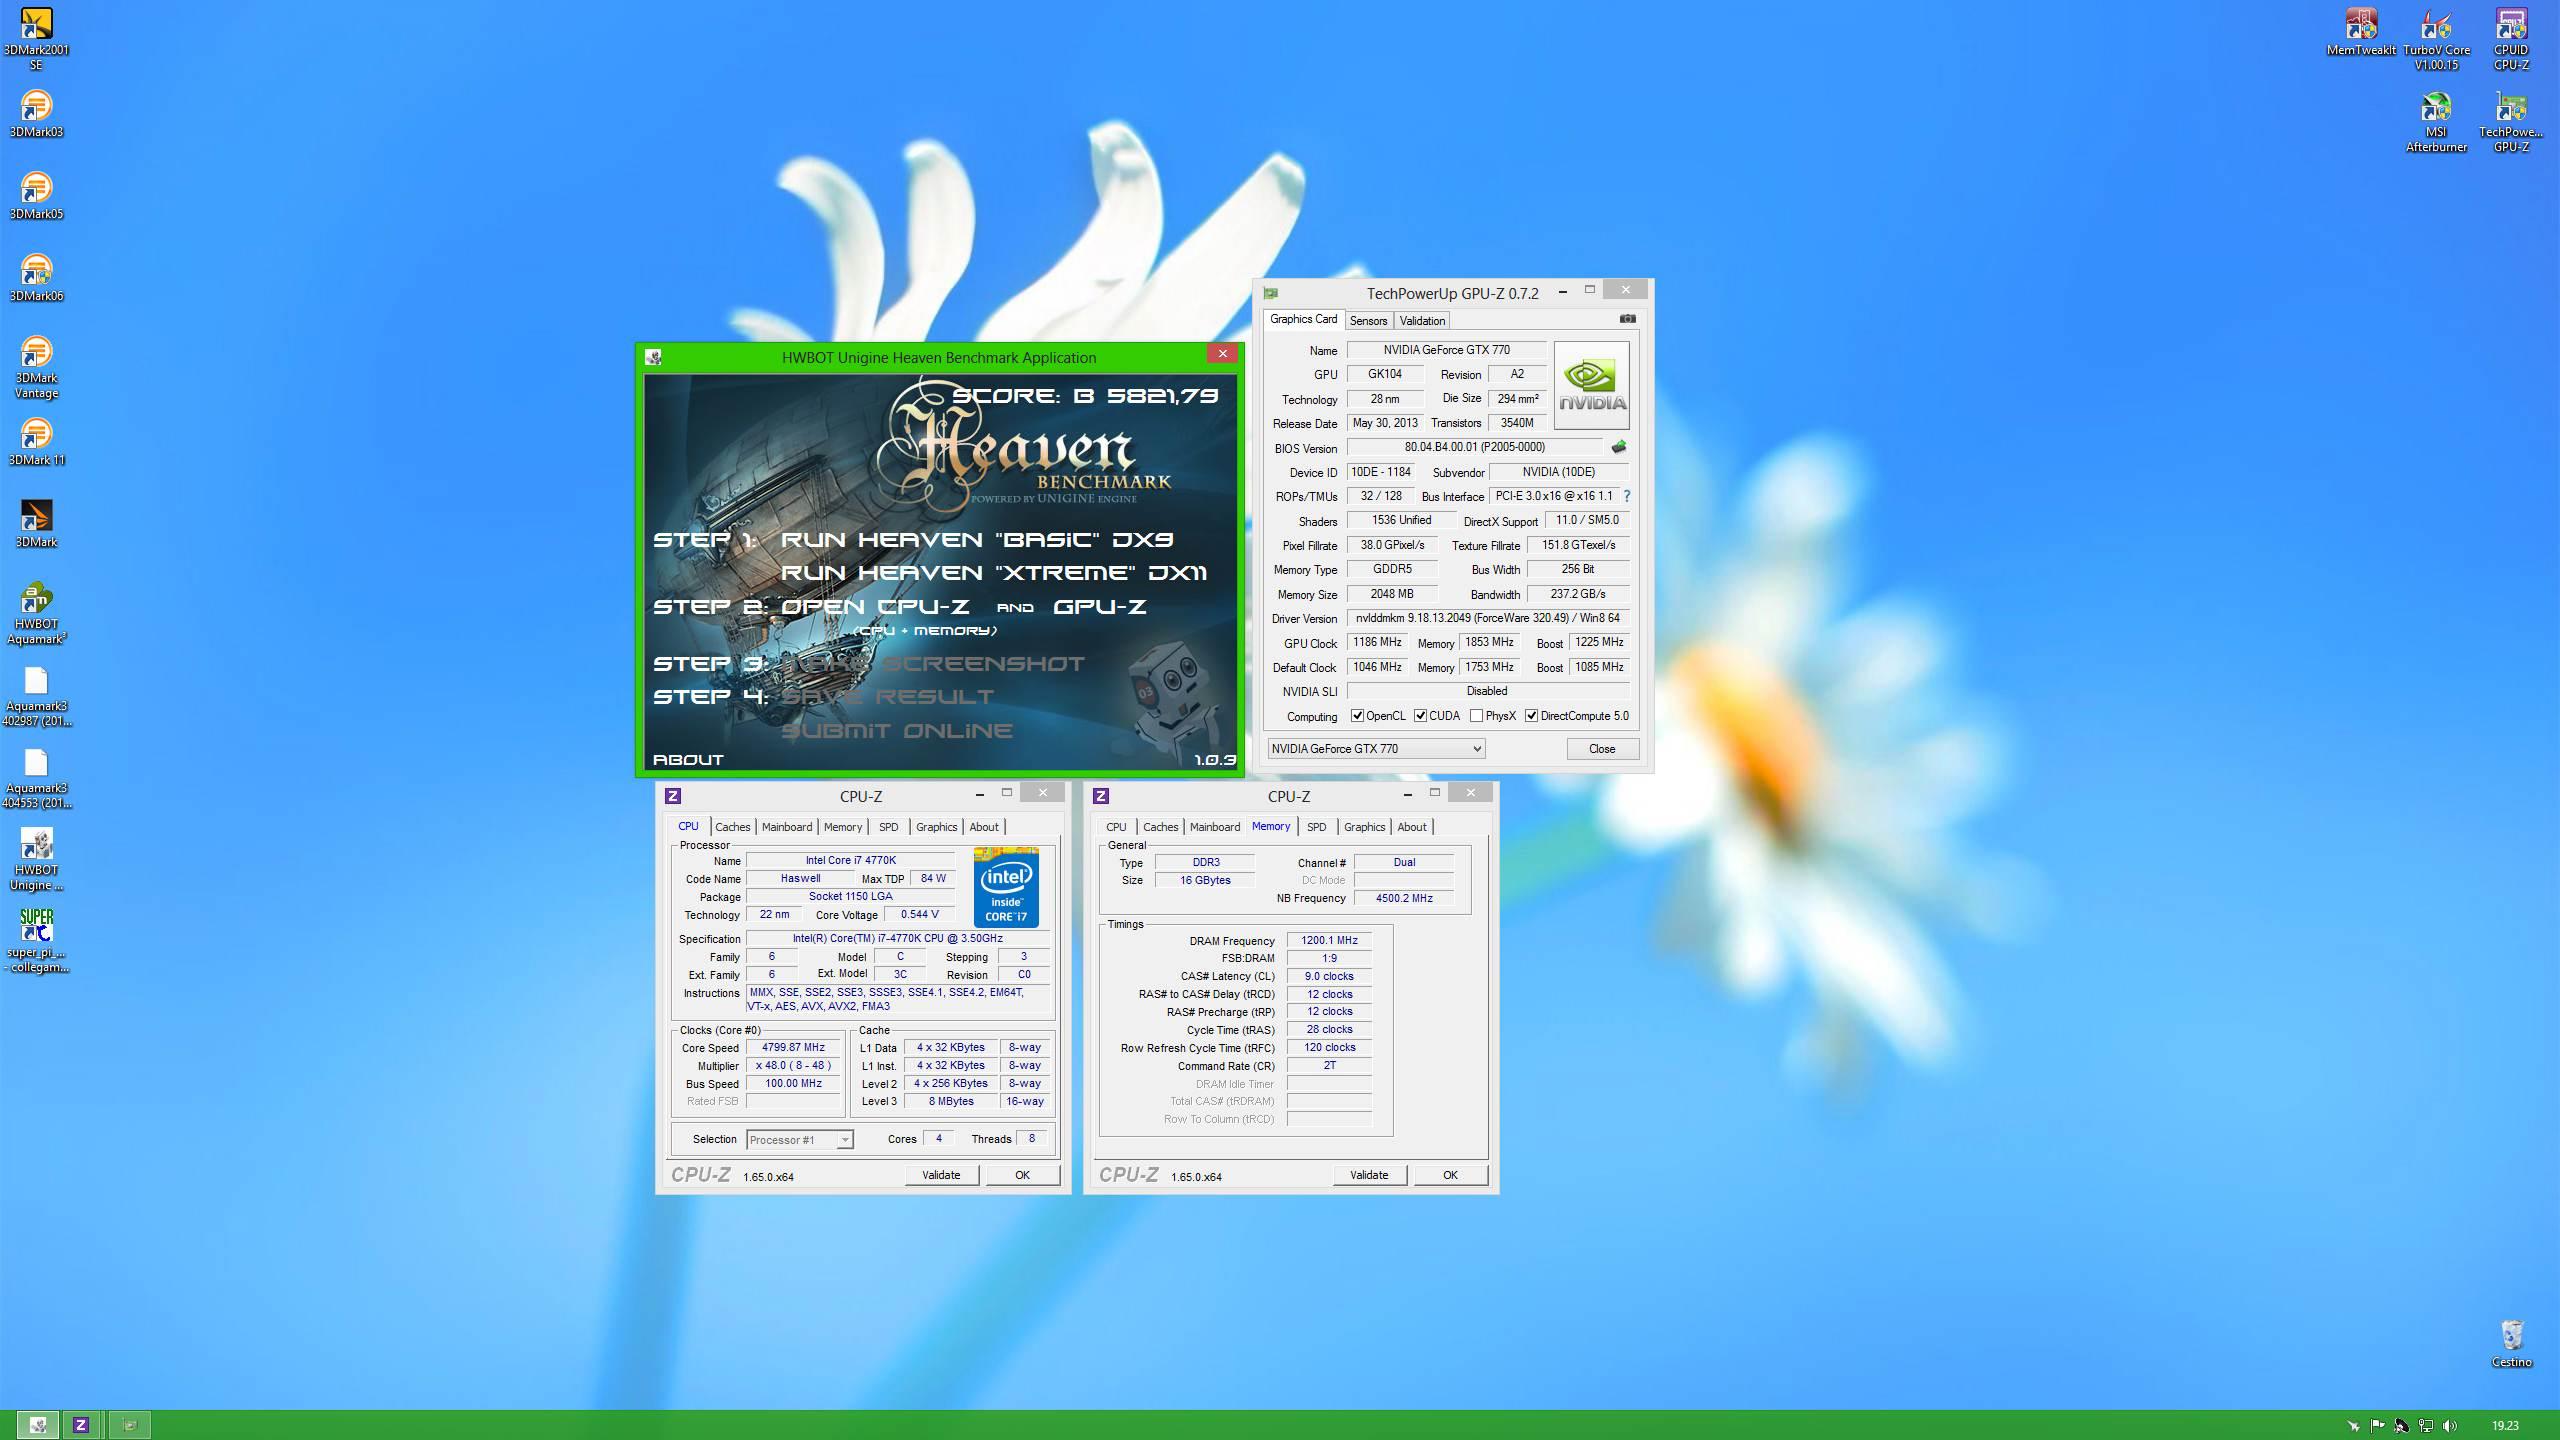Viewport: 2560px width, 1440px height.
Task: Open Mainboard tab in left CPU-Z window
Action: pos(787,827)
